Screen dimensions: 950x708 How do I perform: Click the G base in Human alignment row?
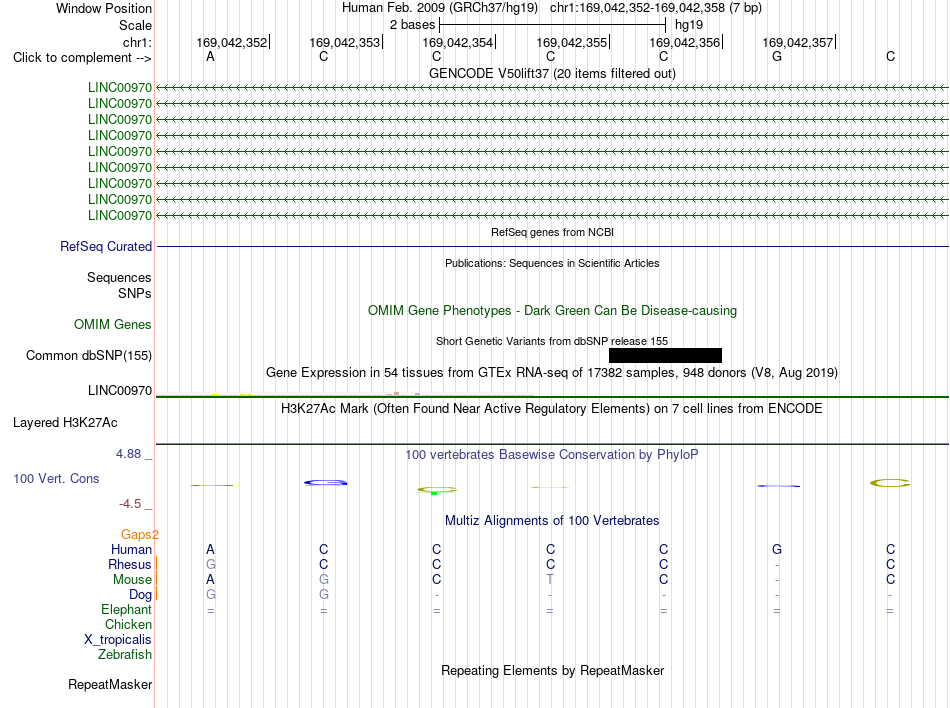coord(777,549)
